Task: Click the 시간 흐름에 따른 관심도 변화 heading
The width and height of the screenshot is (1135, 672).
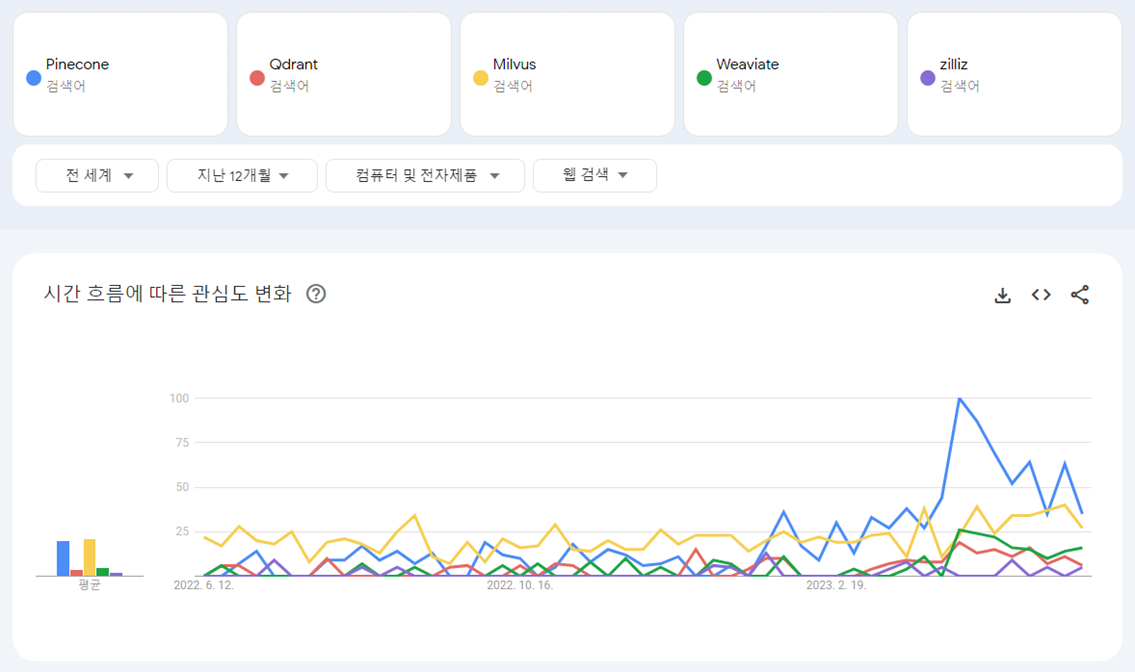Action: pyautogui.click(x=168, y=293)
